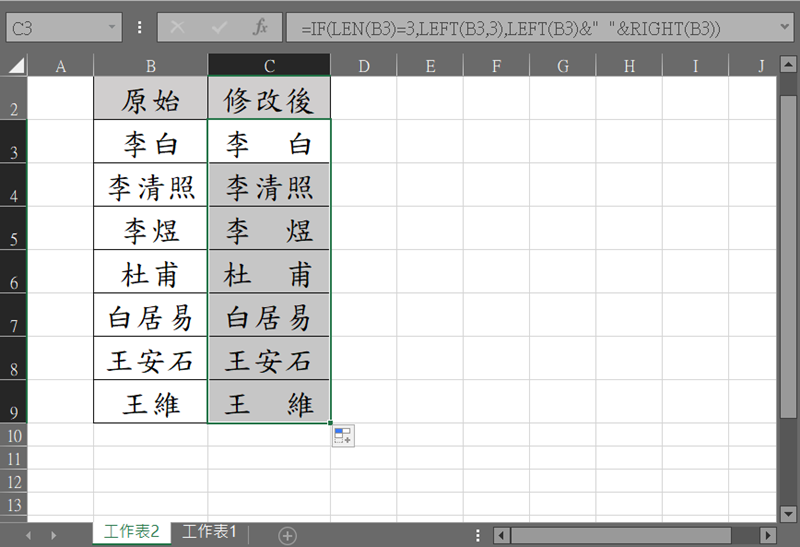The height and width of the screenshot is (547, 800).
Task: Select column G header
Action: (x=563, y=66)
